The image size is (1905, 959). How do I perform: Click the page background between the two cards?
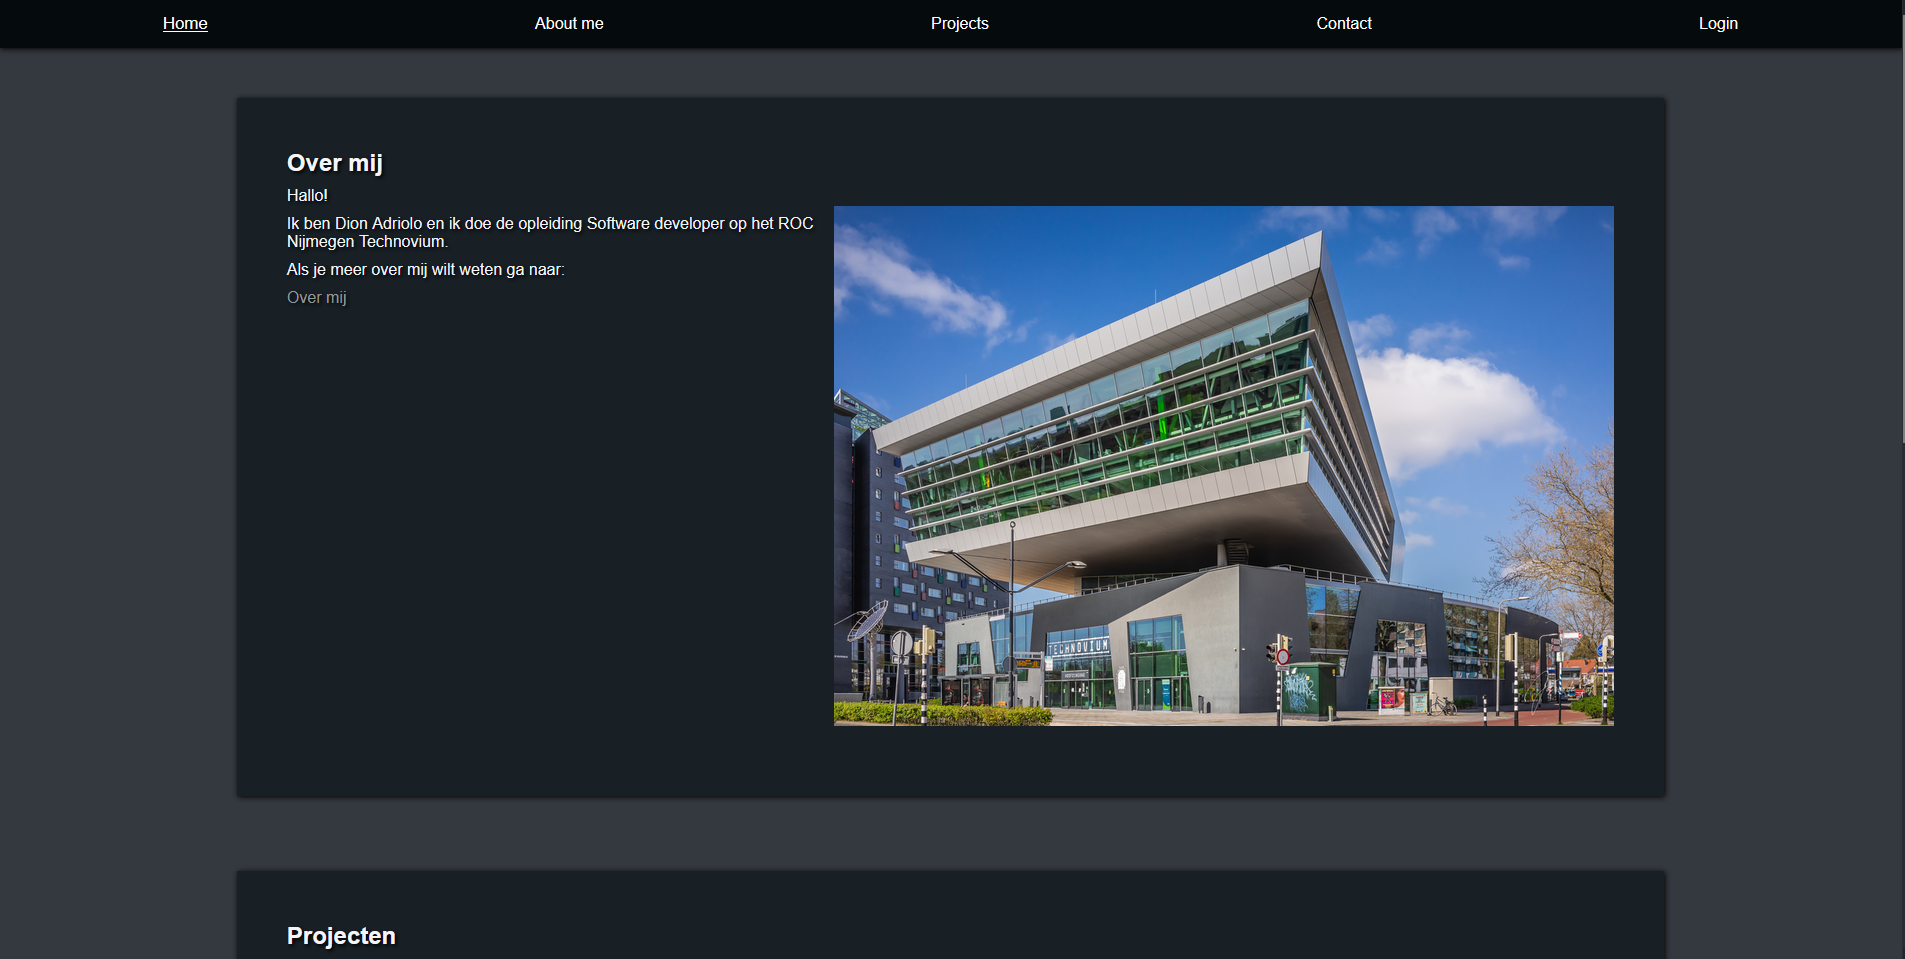pos(950,830)
